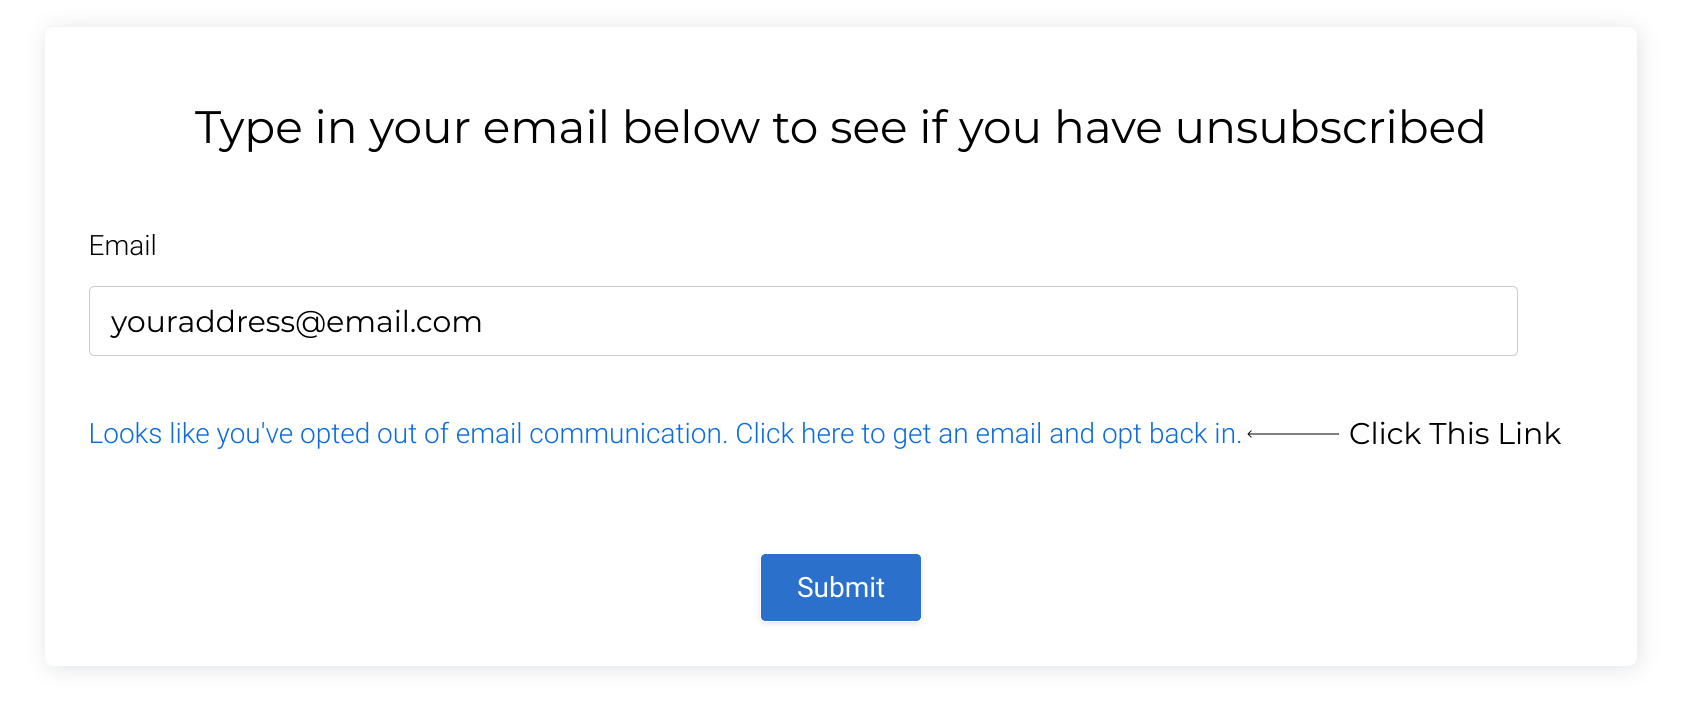Click the youraddress@email.com text
This screenshot has height=704, width=1699.
tap(296, 322)
